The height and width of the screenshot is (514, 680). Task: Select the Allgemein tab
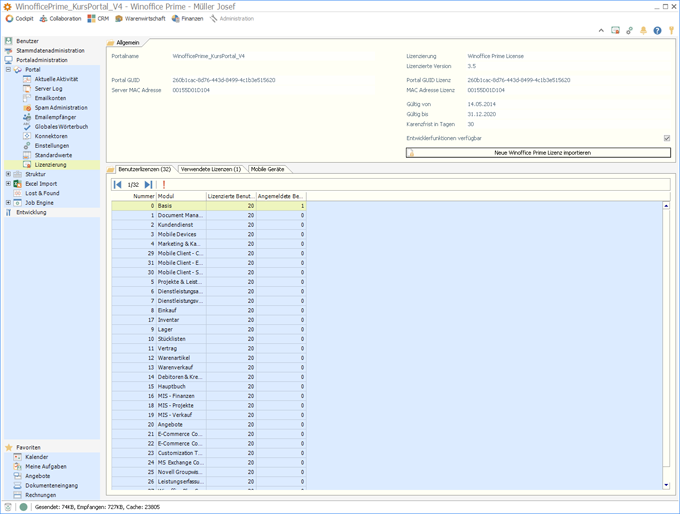click(128, 43)
